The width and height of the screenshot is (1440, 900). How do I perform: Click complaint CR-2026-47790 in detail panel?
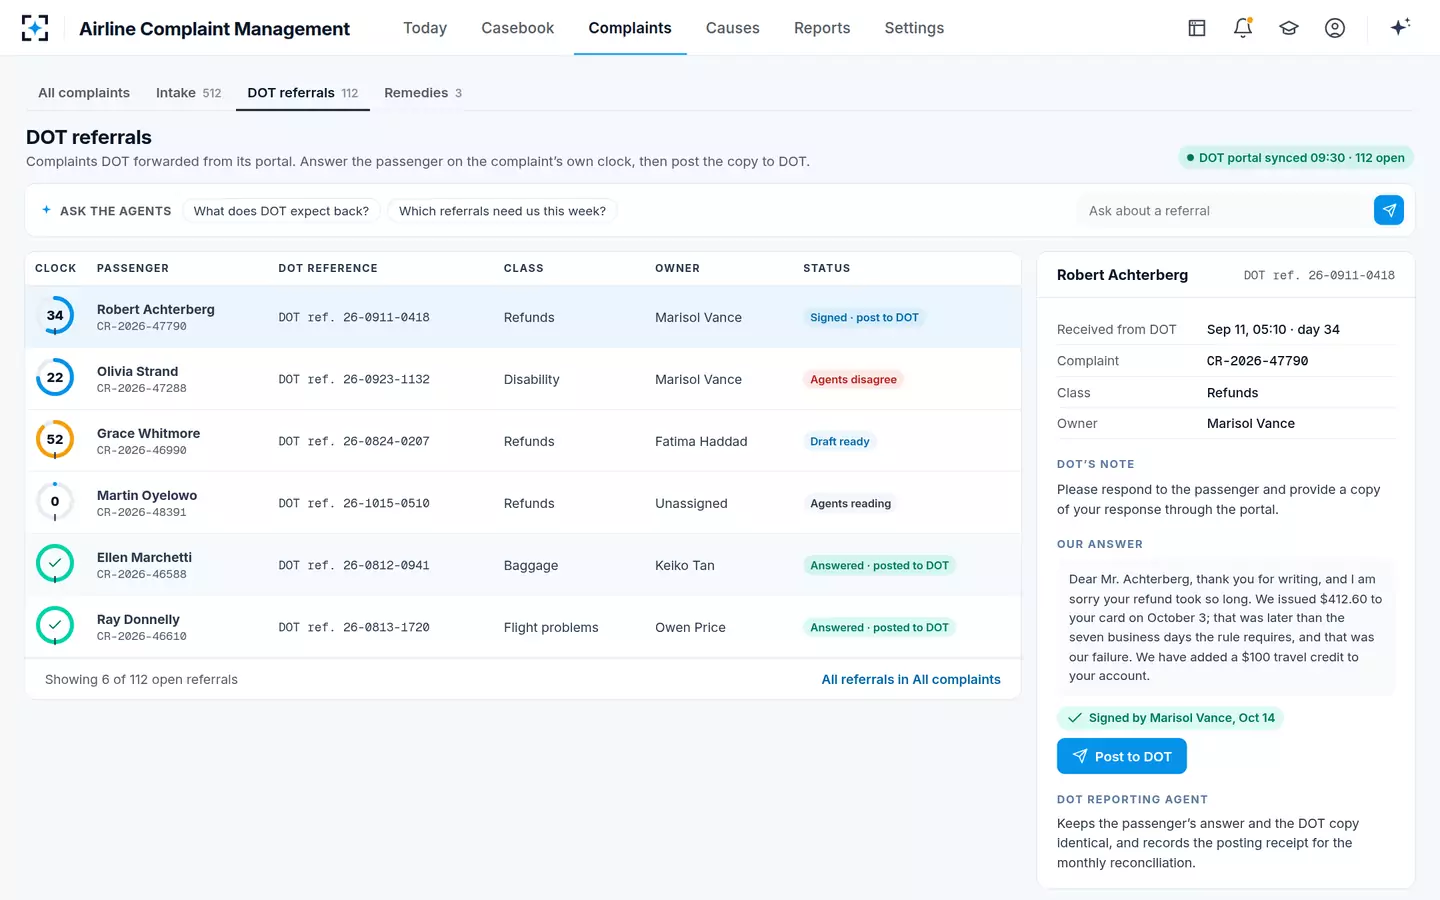1257,361
